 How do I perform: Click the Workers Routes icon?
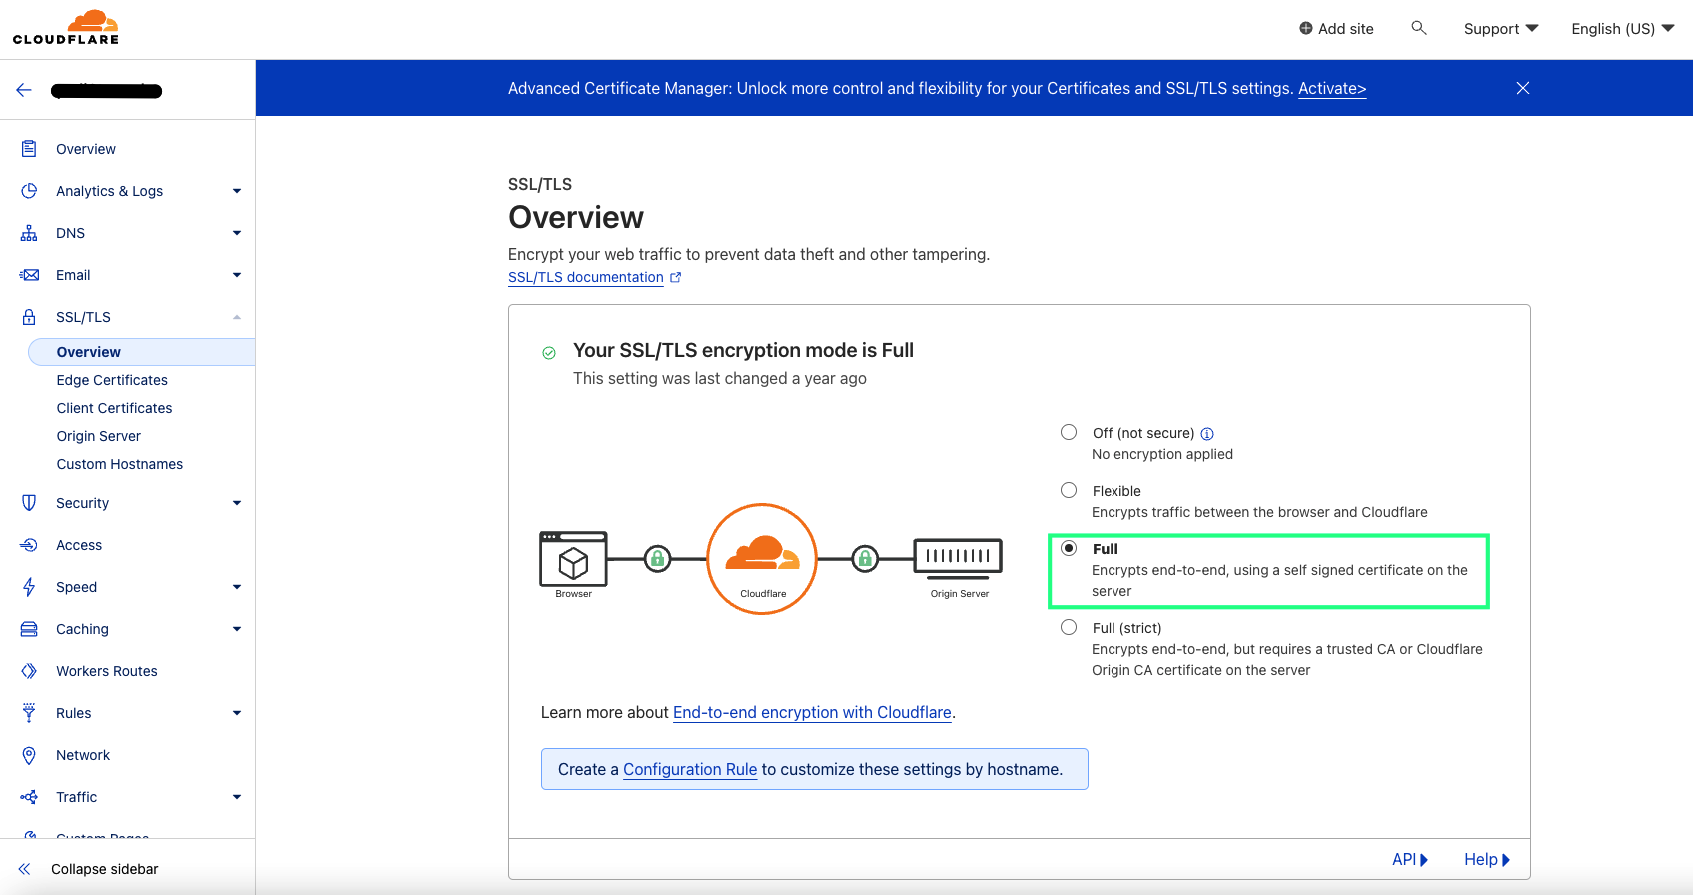(29, 671)
